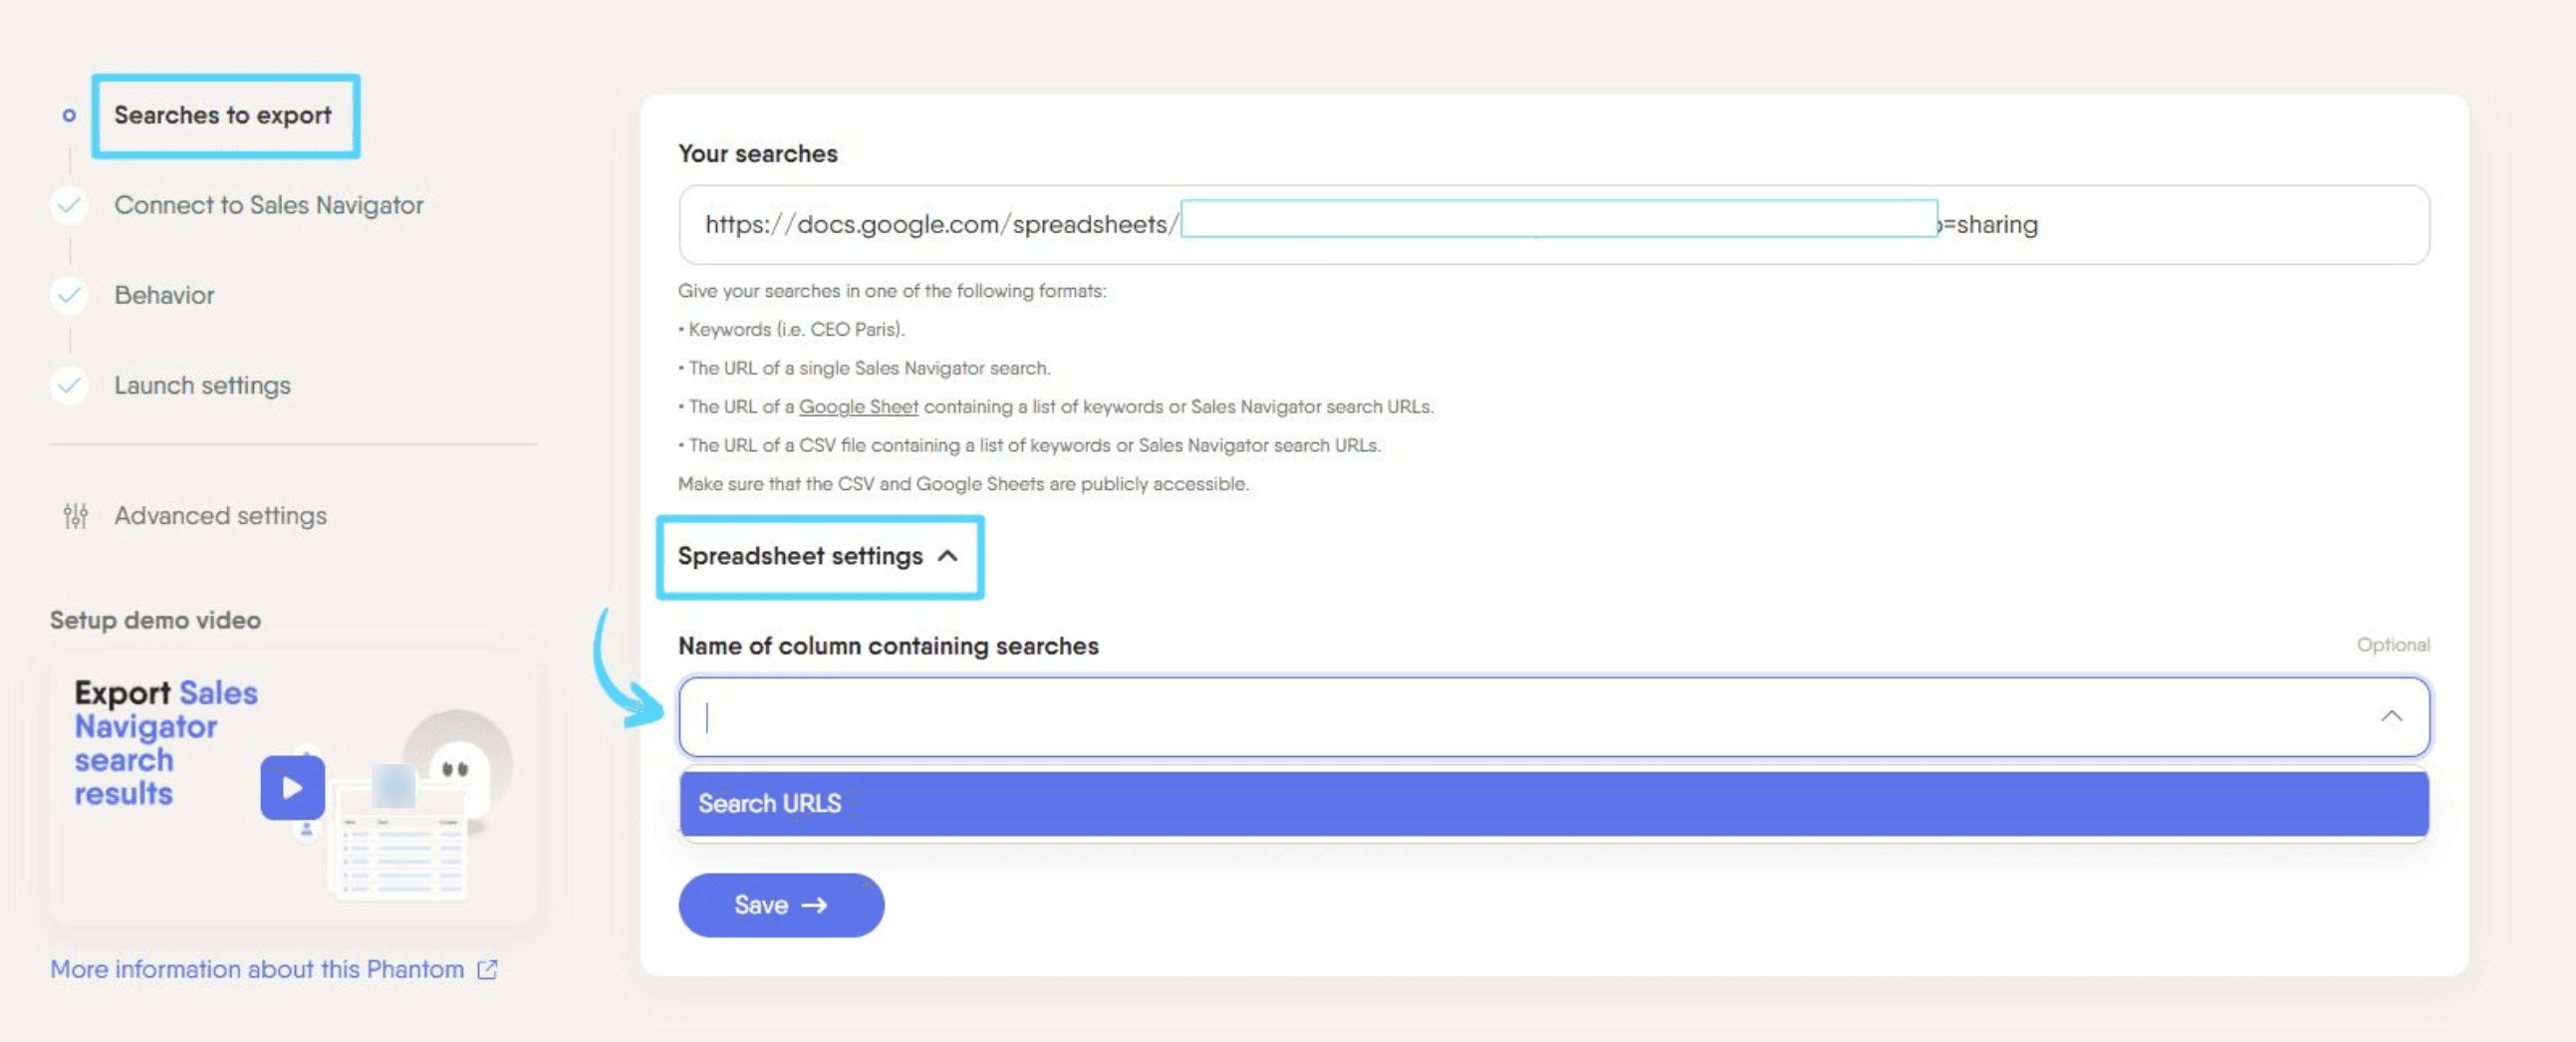This screenshot has height=1042, width=2576.
Task: Open the Launch settings step
Action: pos(202,385)
